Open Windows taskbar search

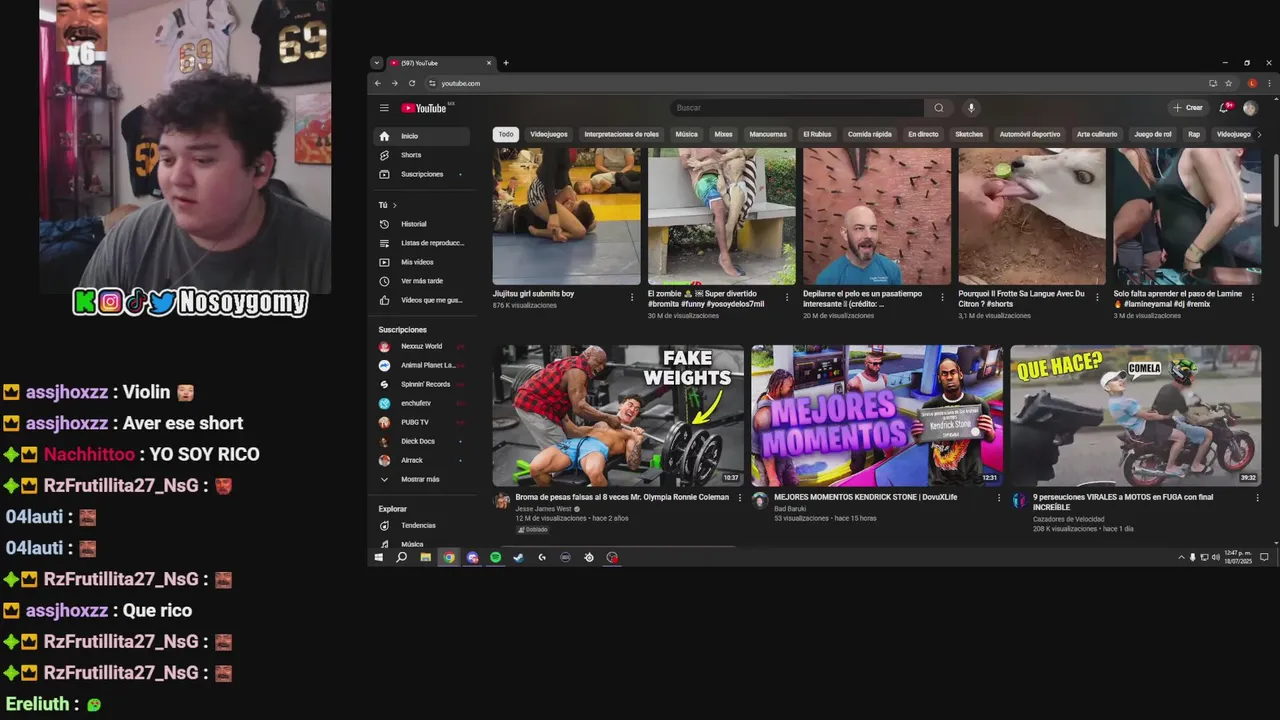[402, 557]
